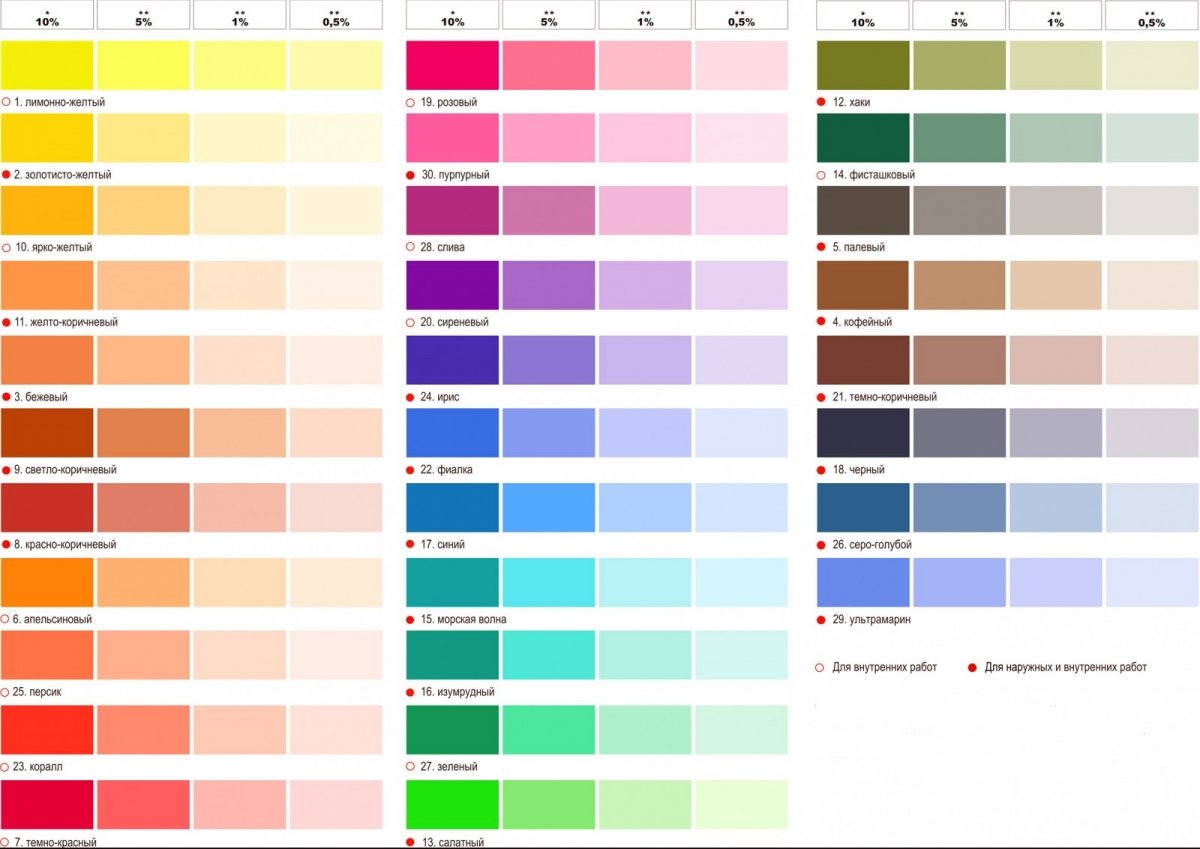Select the 1% swatch of ультрамарин

tap(1055, 582)
